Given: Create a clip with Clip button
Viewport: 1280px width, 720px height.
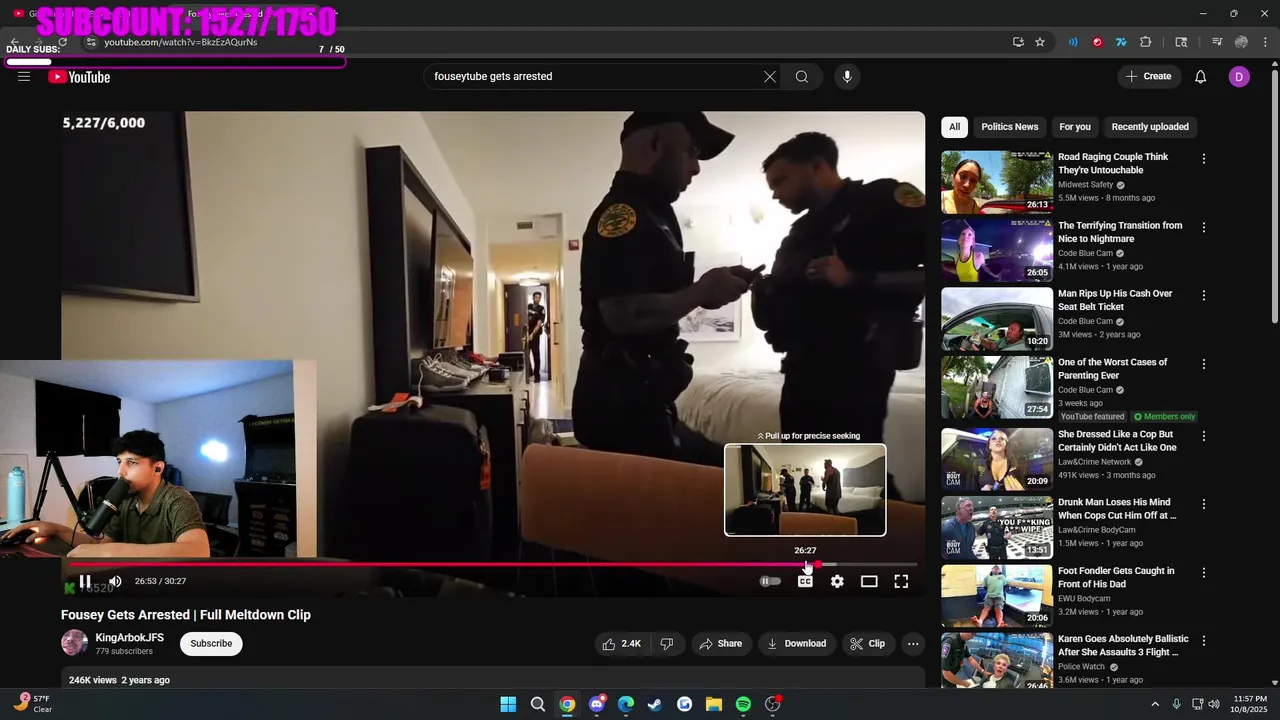Looking at the screenshot, I should coord(867,644).
